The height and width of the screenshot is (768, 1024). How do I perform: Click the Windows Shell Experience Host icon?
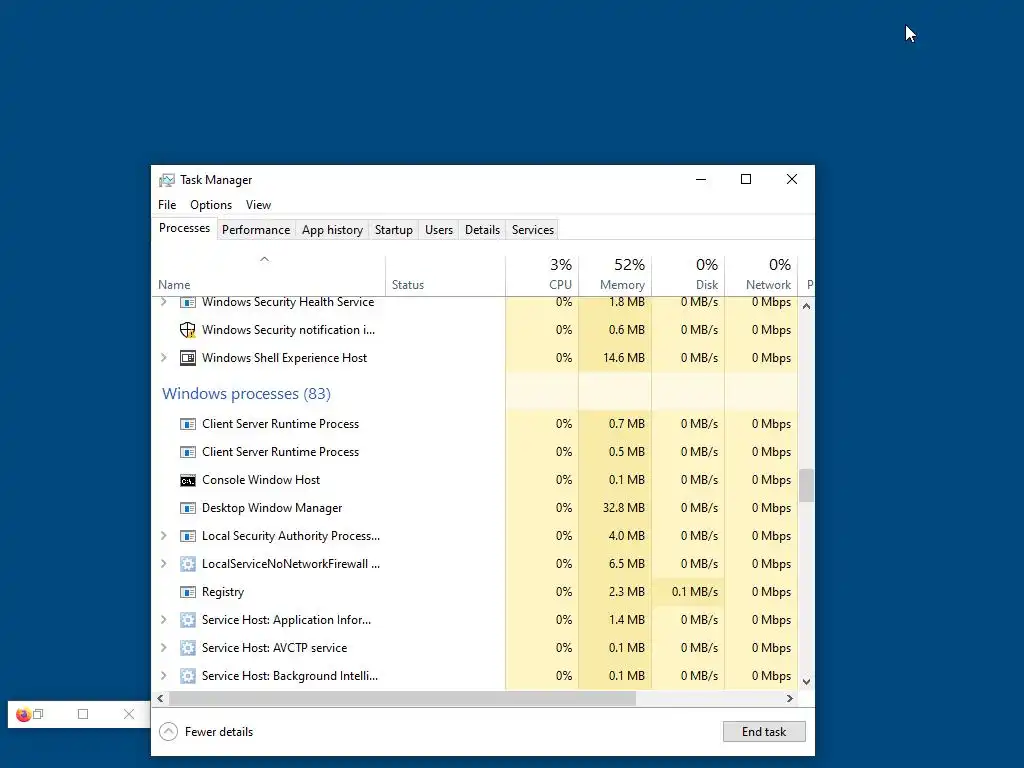click(187, 358)
